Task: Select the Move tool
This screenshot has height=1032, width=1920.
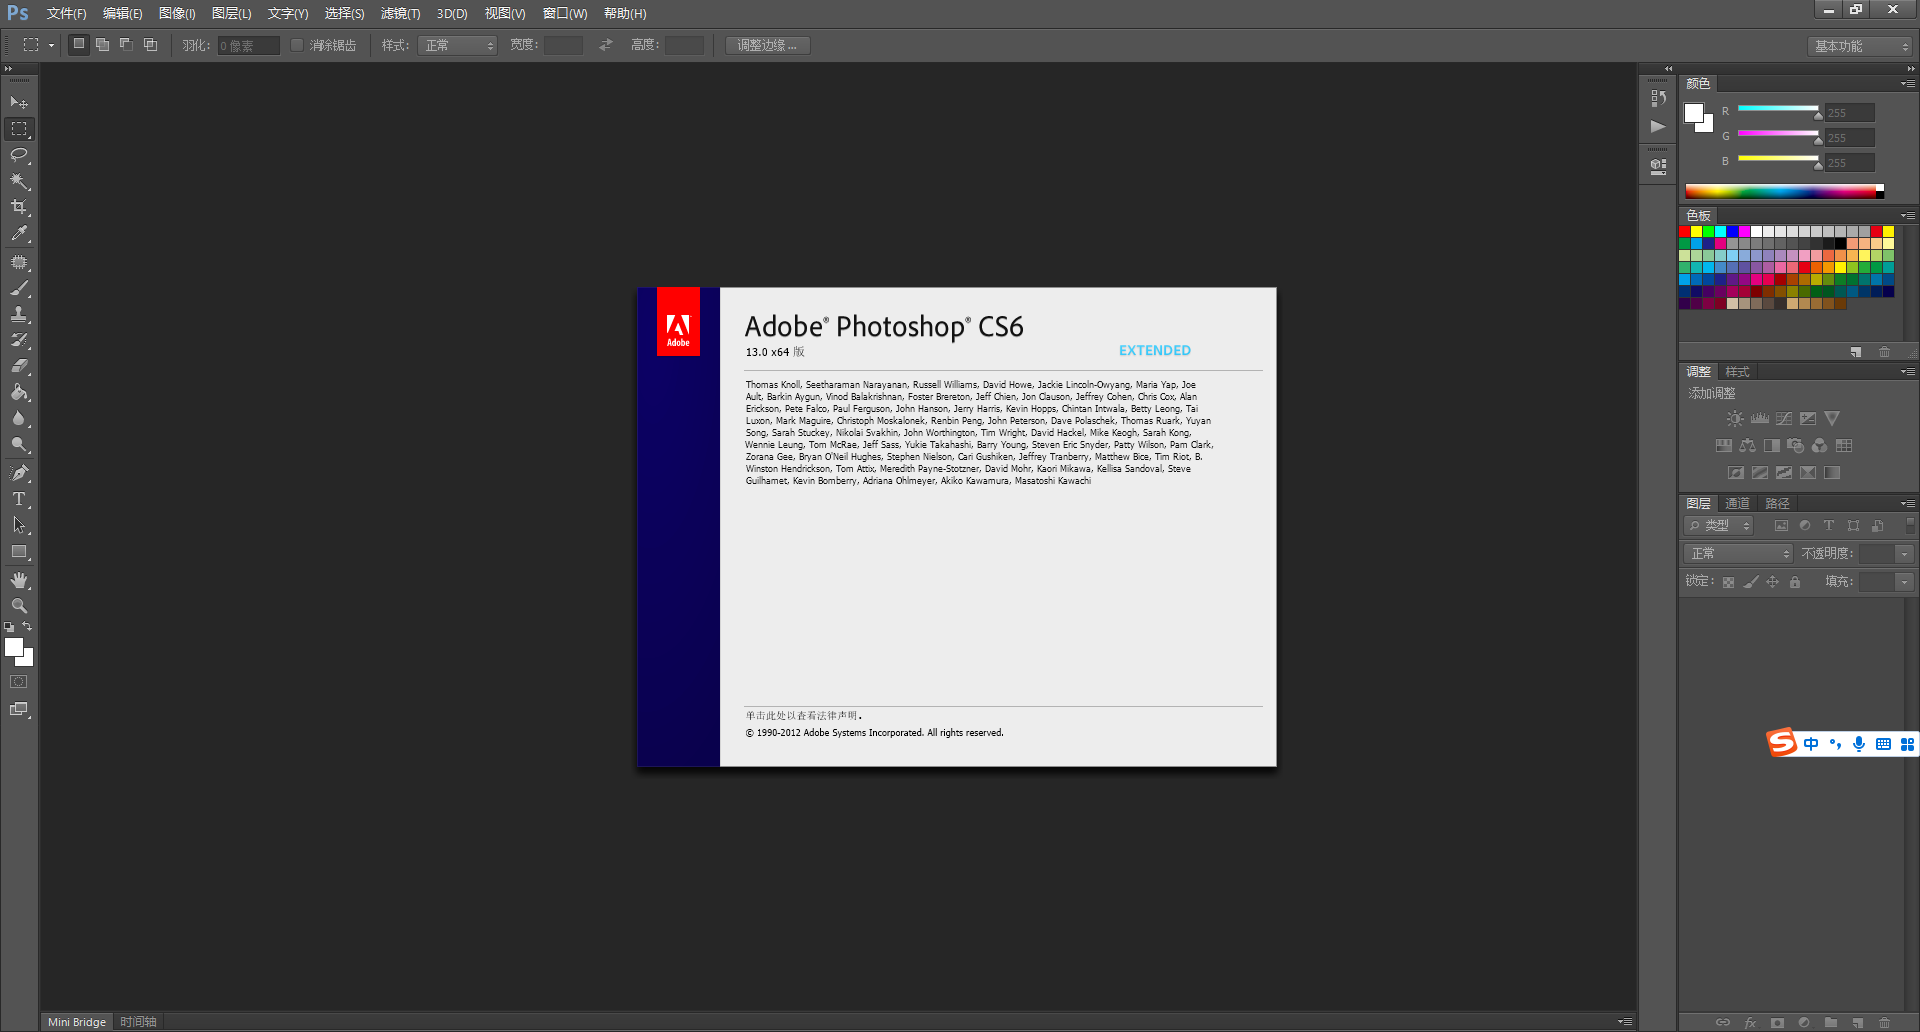Action: click(19, 103)
